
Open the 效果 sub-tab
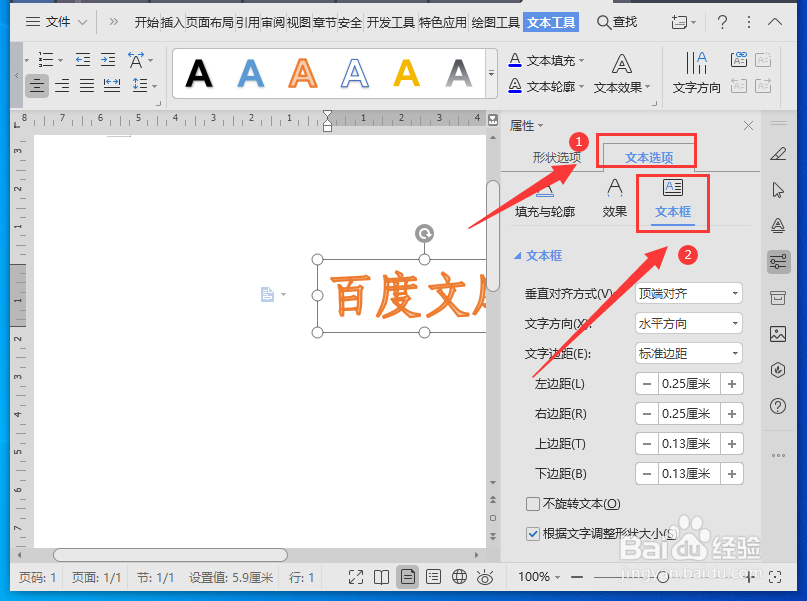click(x=615, y=198)
